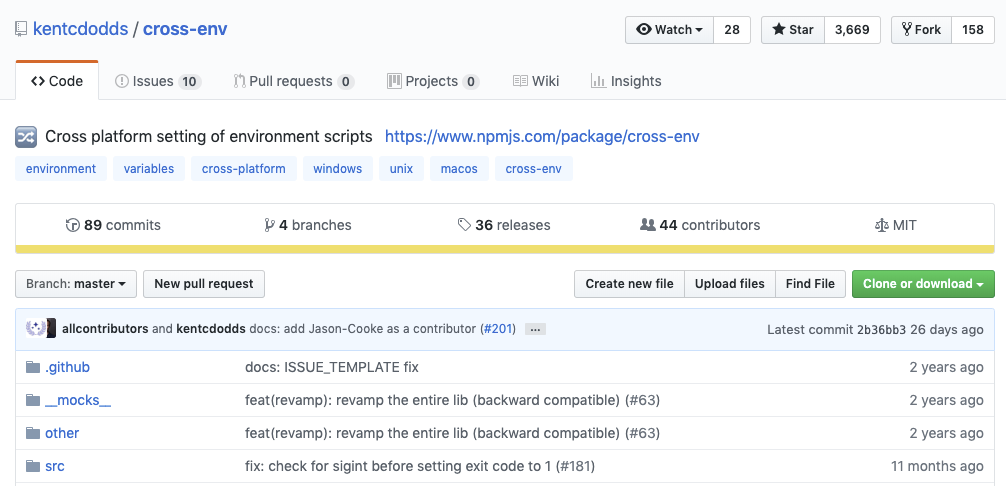Click the code brackets icon on Code tab
This screenshot has width=1006, height=486.
[38, 81]
